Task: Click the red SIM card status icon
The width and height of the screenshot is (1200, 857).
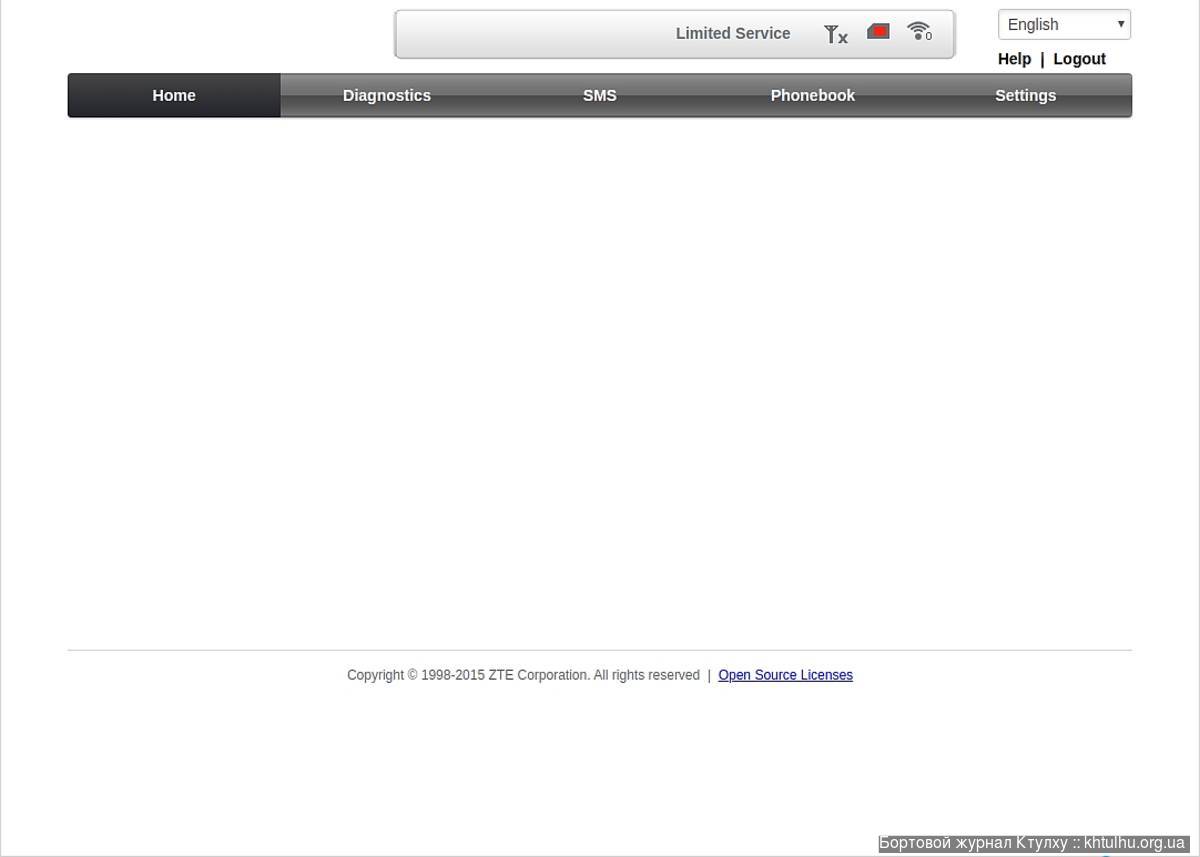Action: (878, 32)
